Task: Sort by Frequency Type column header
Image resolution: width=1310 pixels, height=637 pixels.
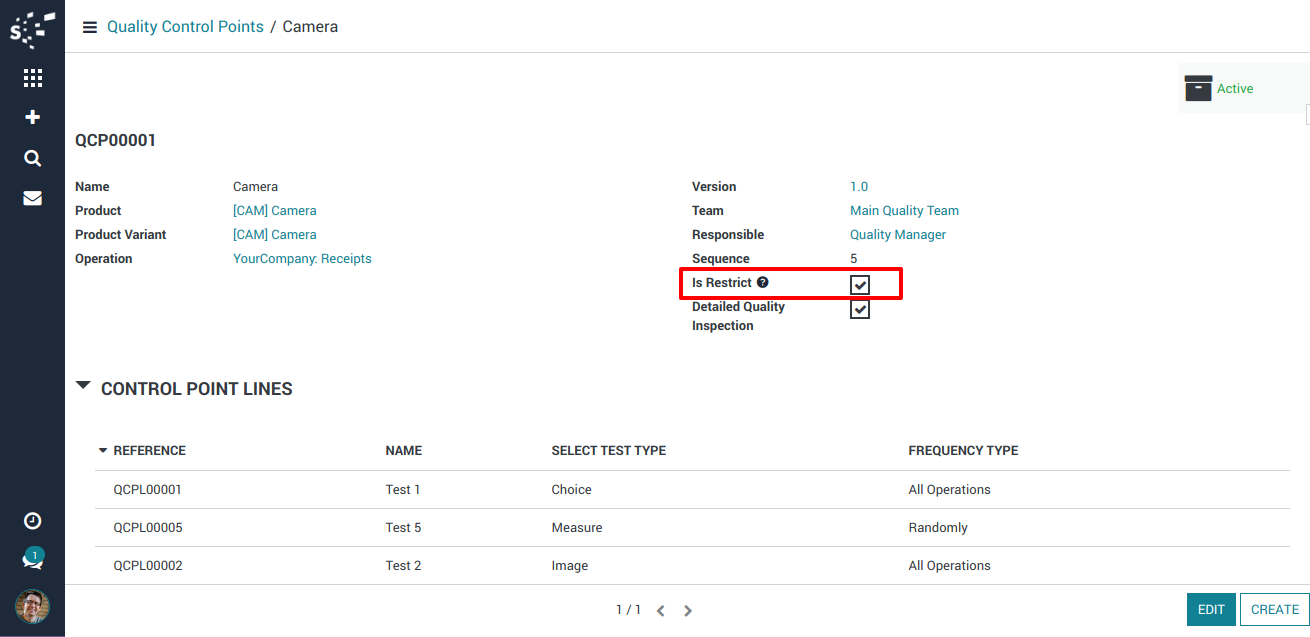Action: [x=962, y=451]
